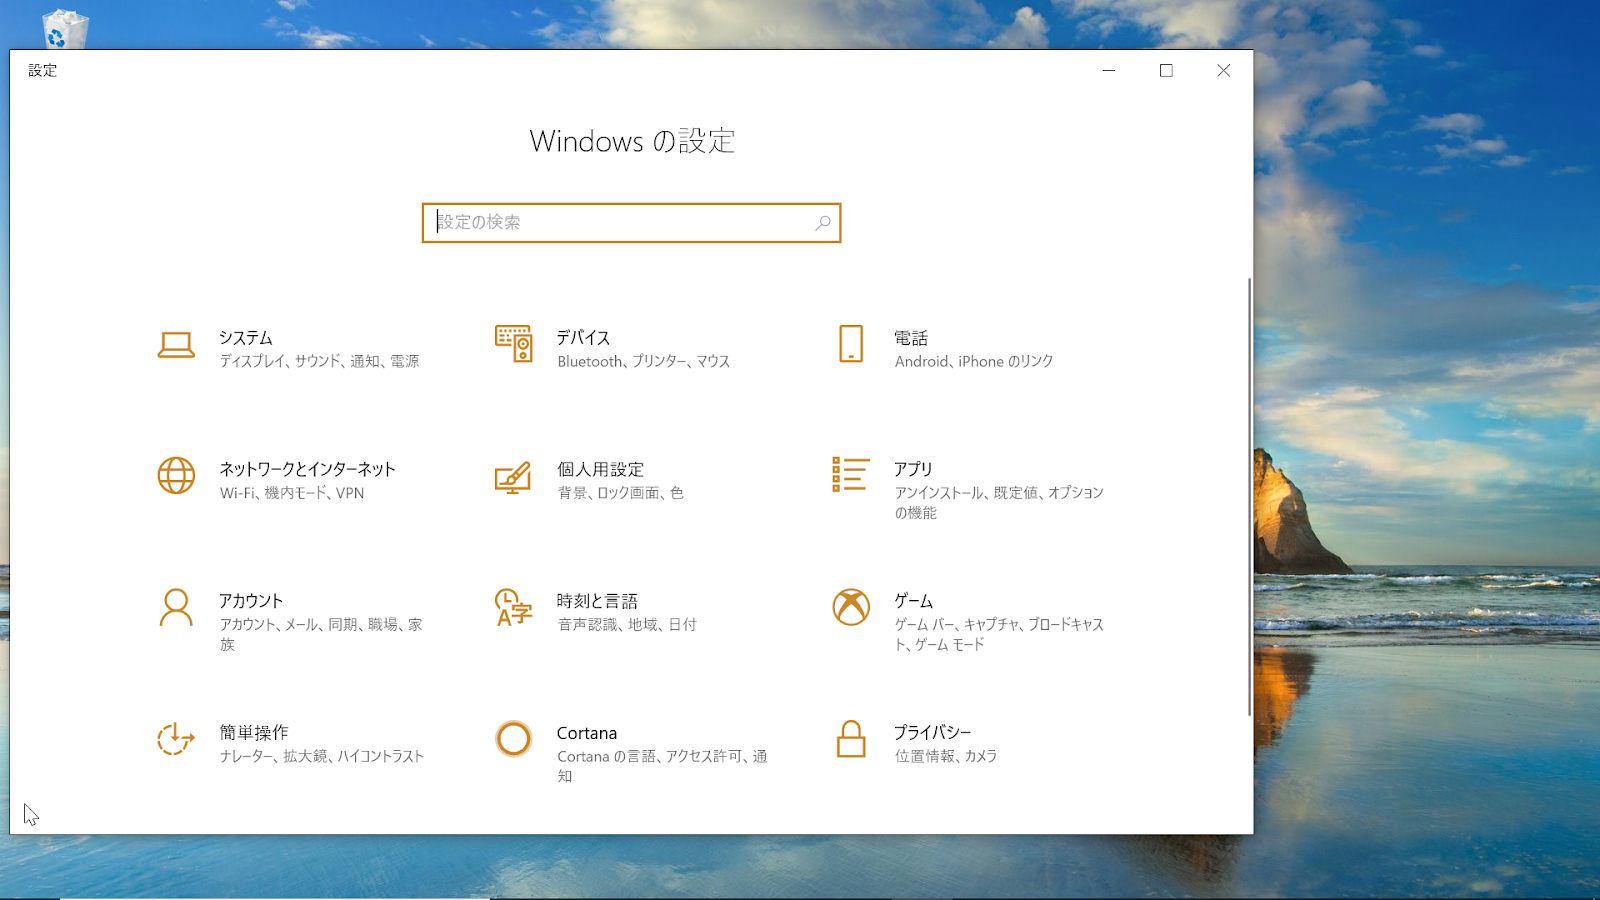Click the Android、iPhone のリンク description

click(974, 361)
